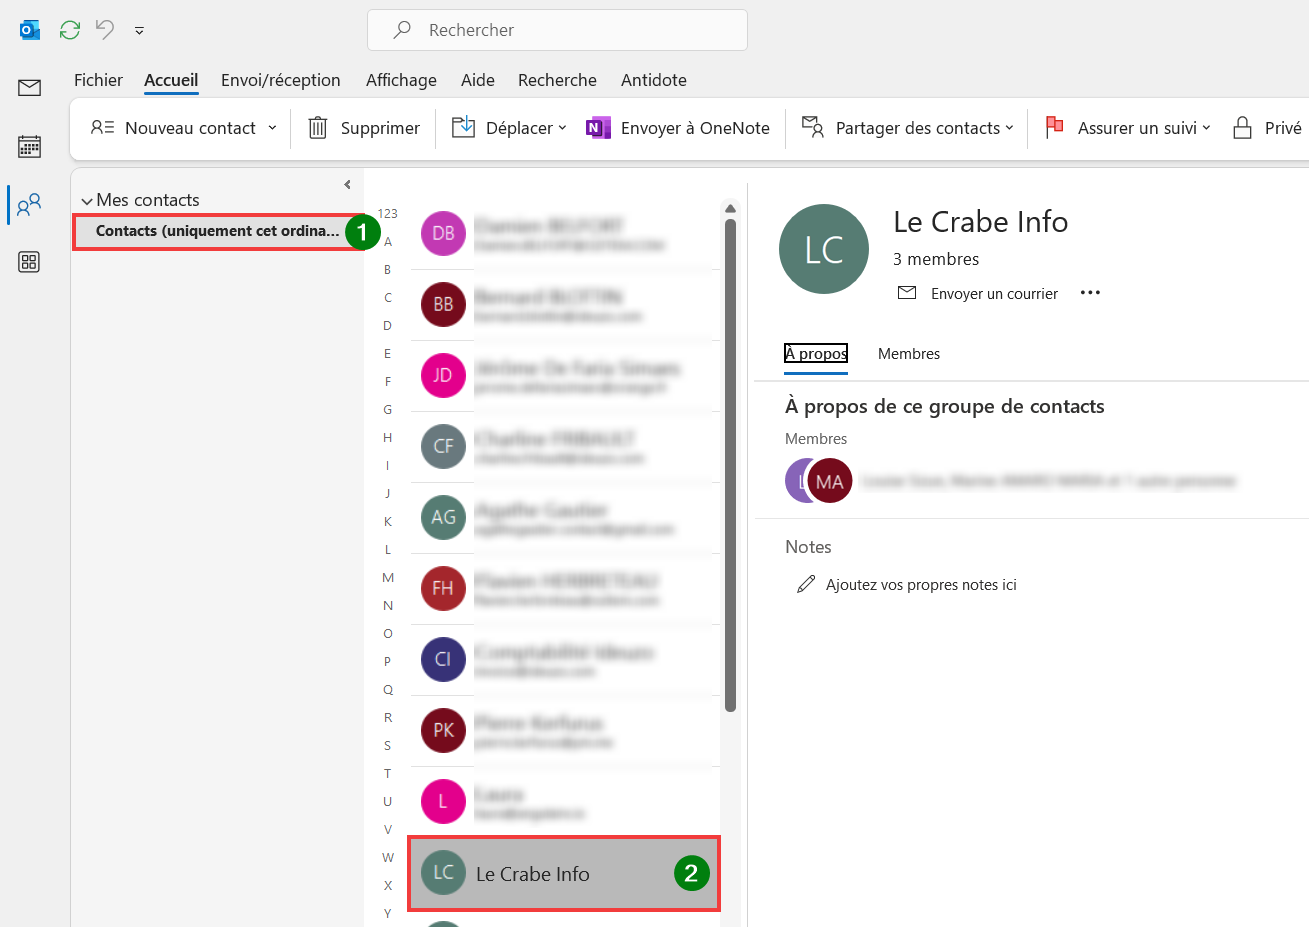Open the Envoi/réception tab

click(280, 80)
